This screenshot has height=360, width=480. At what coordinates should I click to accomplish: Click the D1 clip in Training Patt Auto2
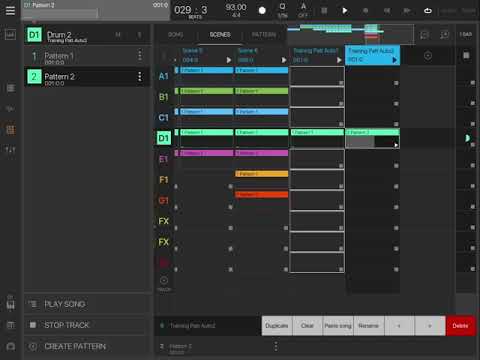coord(372,138)
